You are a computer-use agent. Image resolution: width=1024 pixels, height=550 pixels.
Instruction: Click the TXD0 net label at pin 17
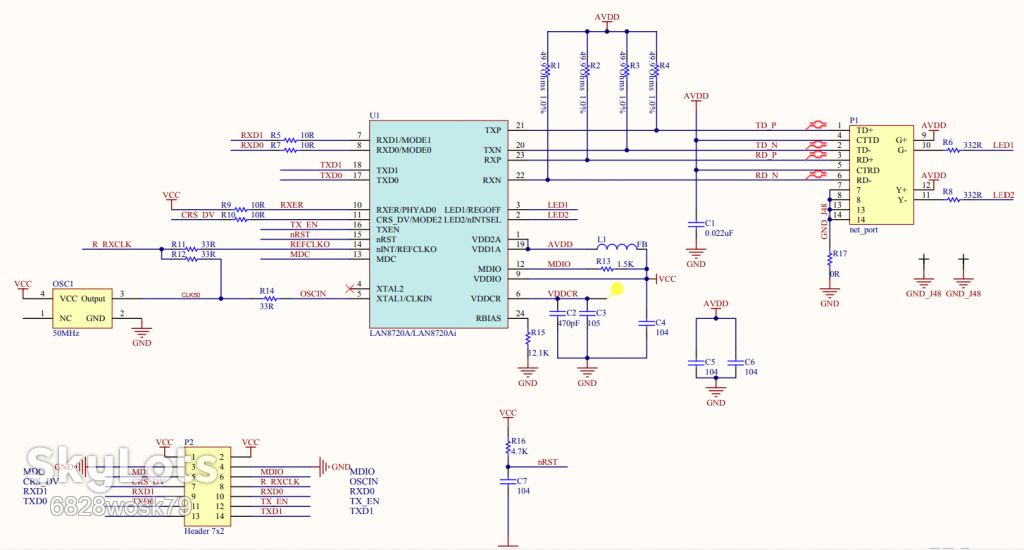331,175
